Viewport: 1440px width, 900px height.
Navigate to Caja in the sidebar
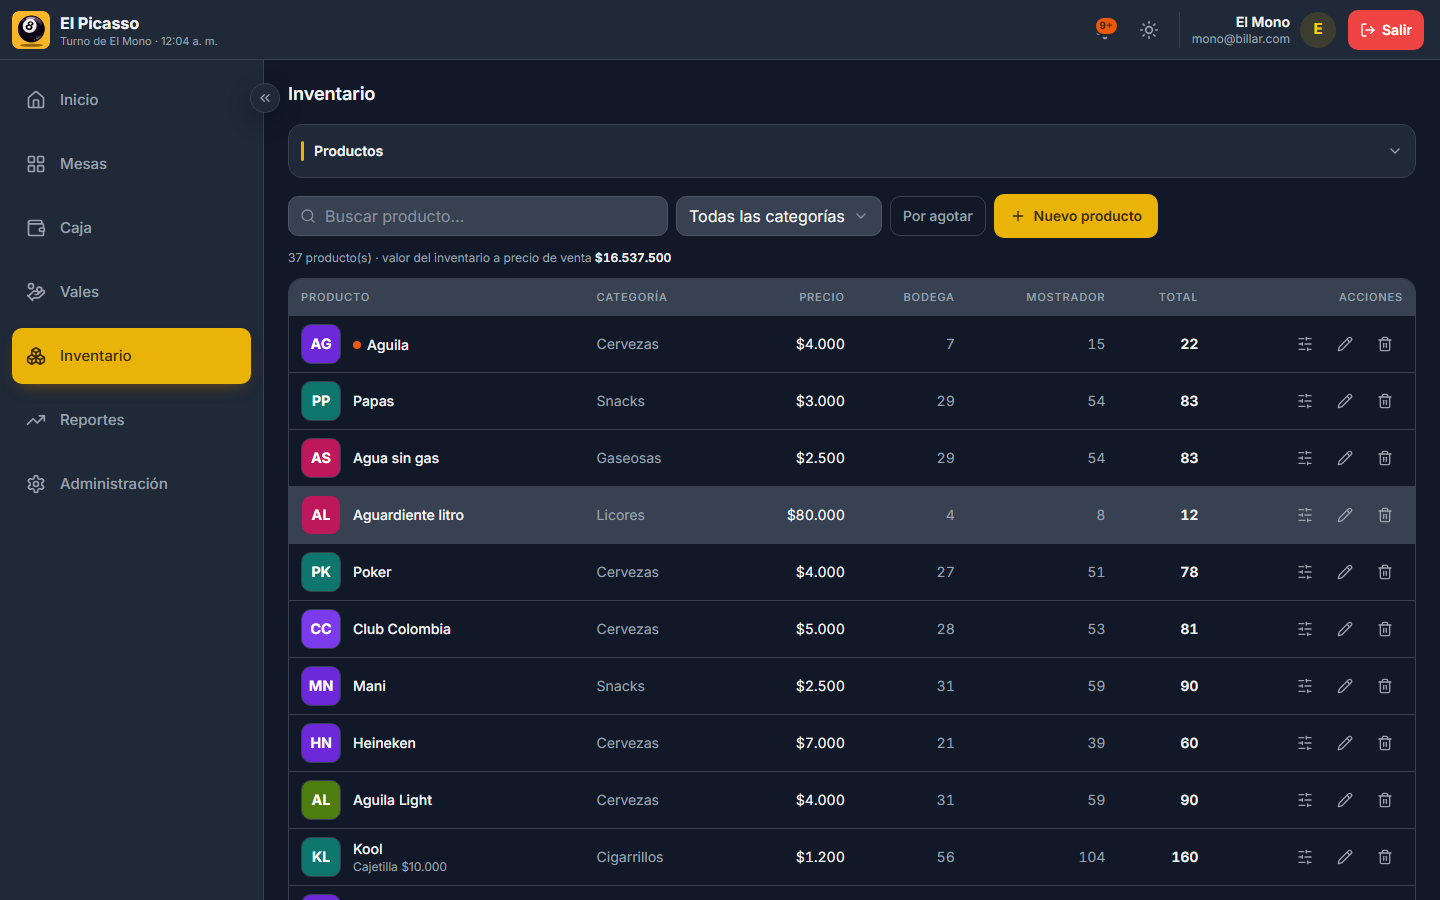pos(131,228)
